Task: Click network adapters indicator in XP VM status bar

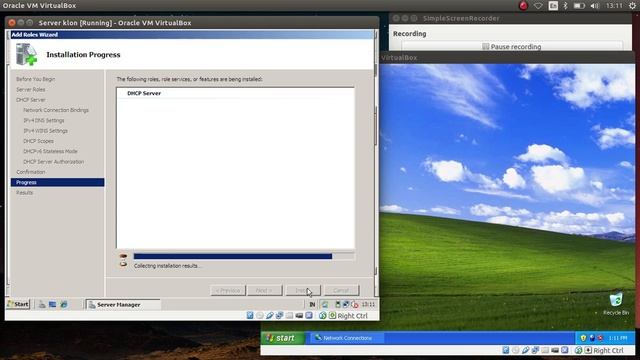Action: tap(535, 350)
